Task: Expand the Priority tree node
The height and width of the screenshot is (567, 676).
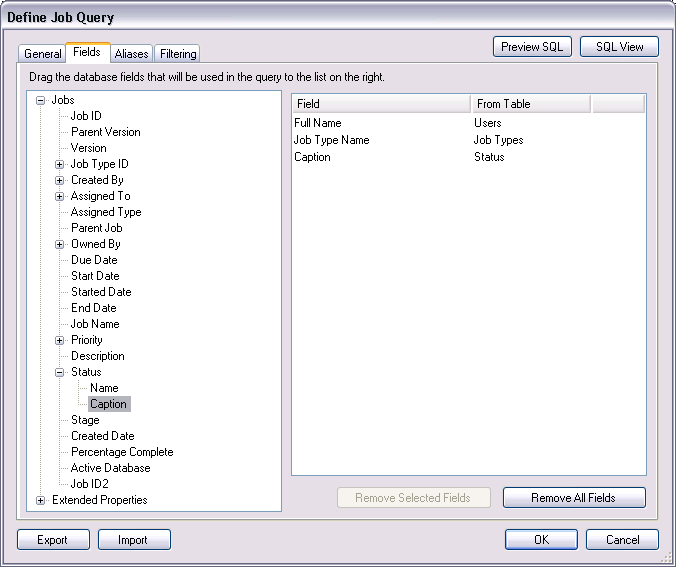Action: pyautogui.click(x=60, y=340)
